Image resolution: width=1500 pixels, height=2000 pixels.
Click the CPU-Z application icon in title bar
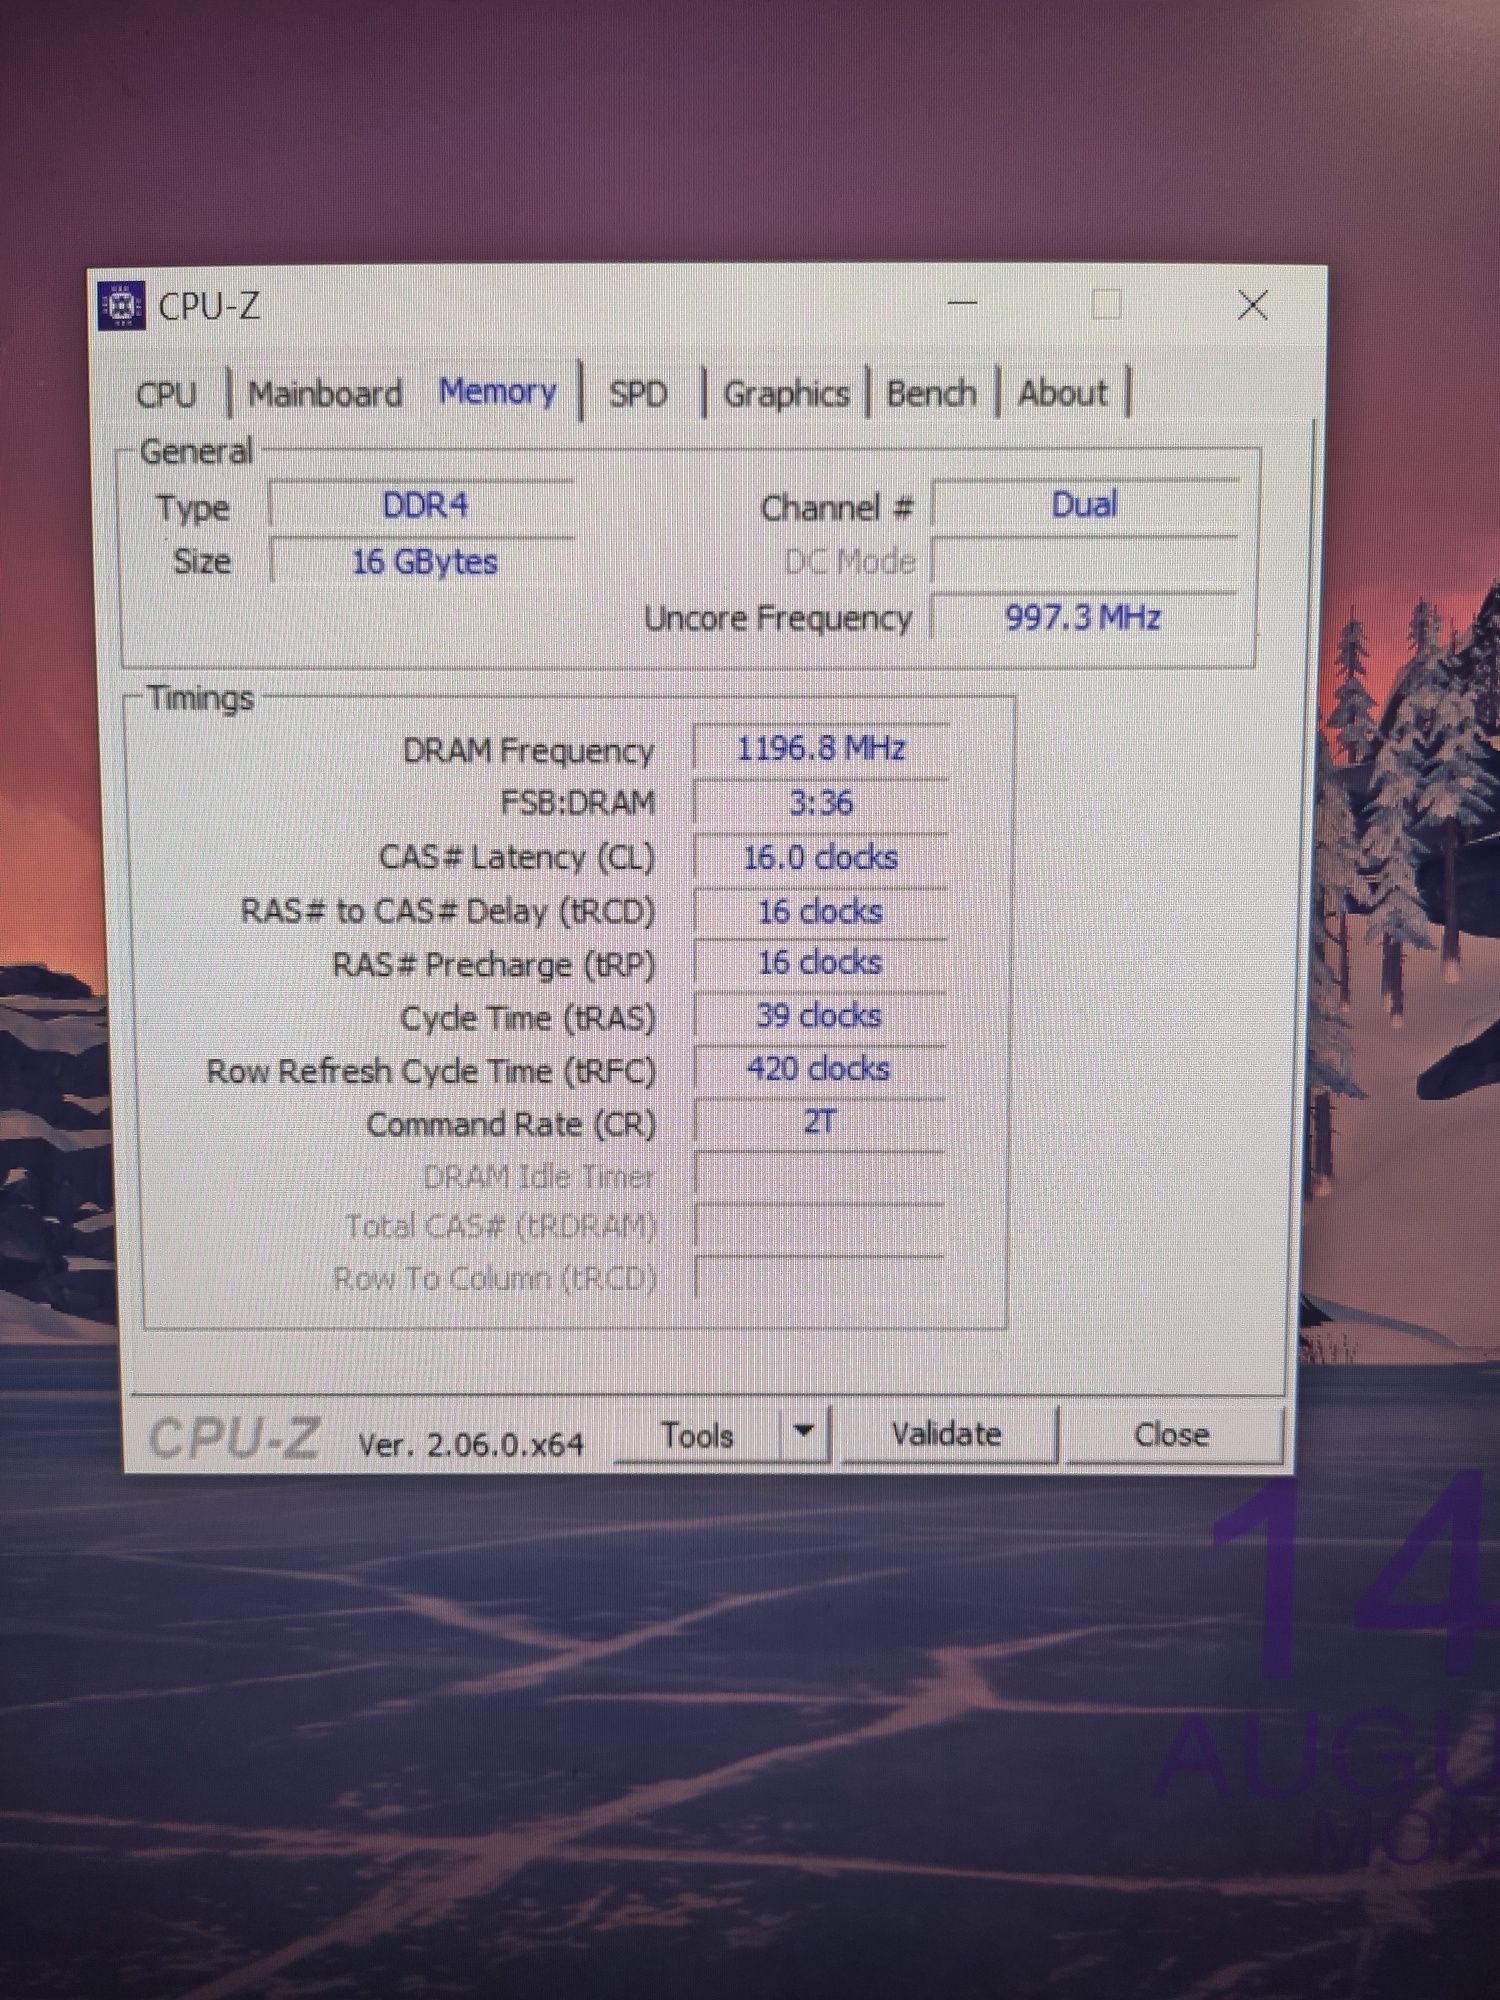[x=122, y=305]
